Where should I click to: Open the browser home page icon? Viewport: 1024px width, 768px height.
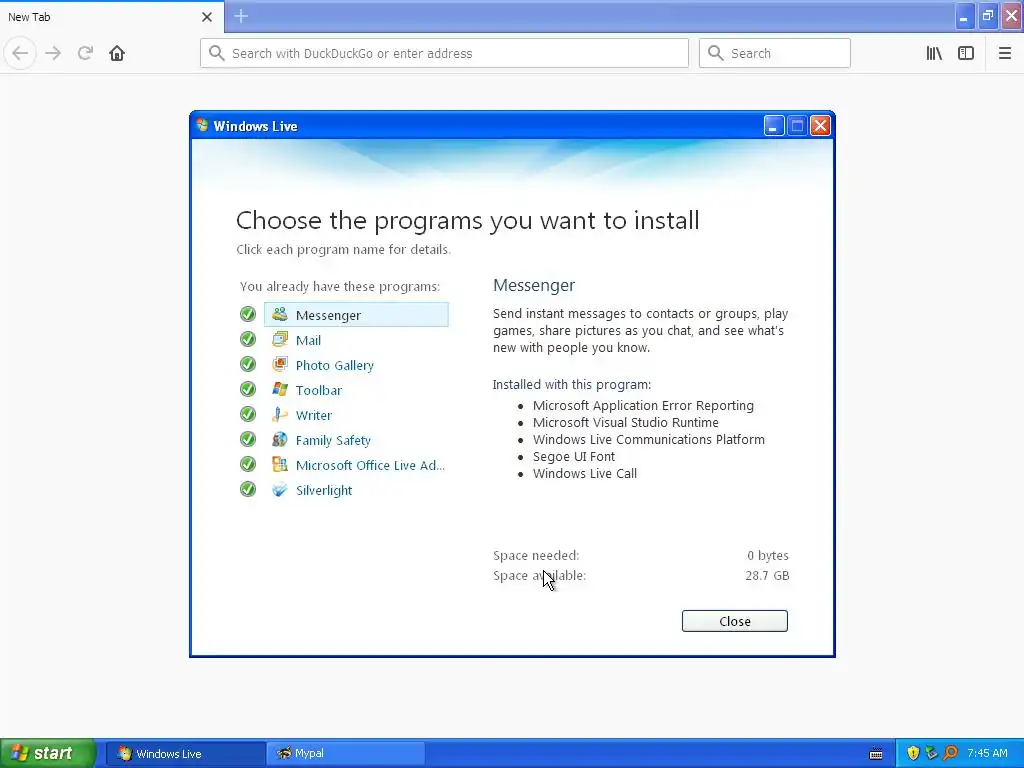[x=117, y=53]
